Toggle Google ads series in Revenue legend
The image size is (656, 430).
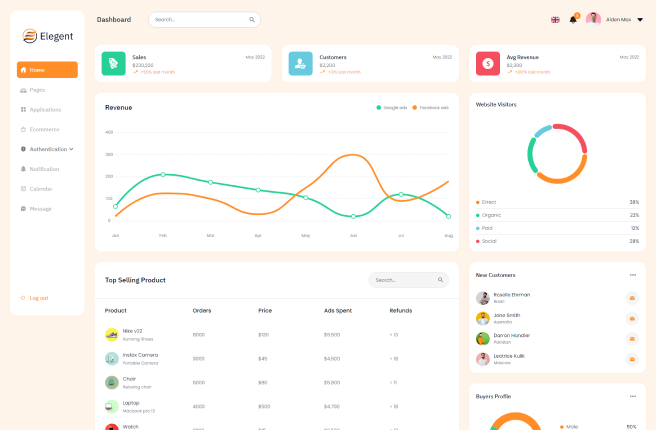(392, 107)
